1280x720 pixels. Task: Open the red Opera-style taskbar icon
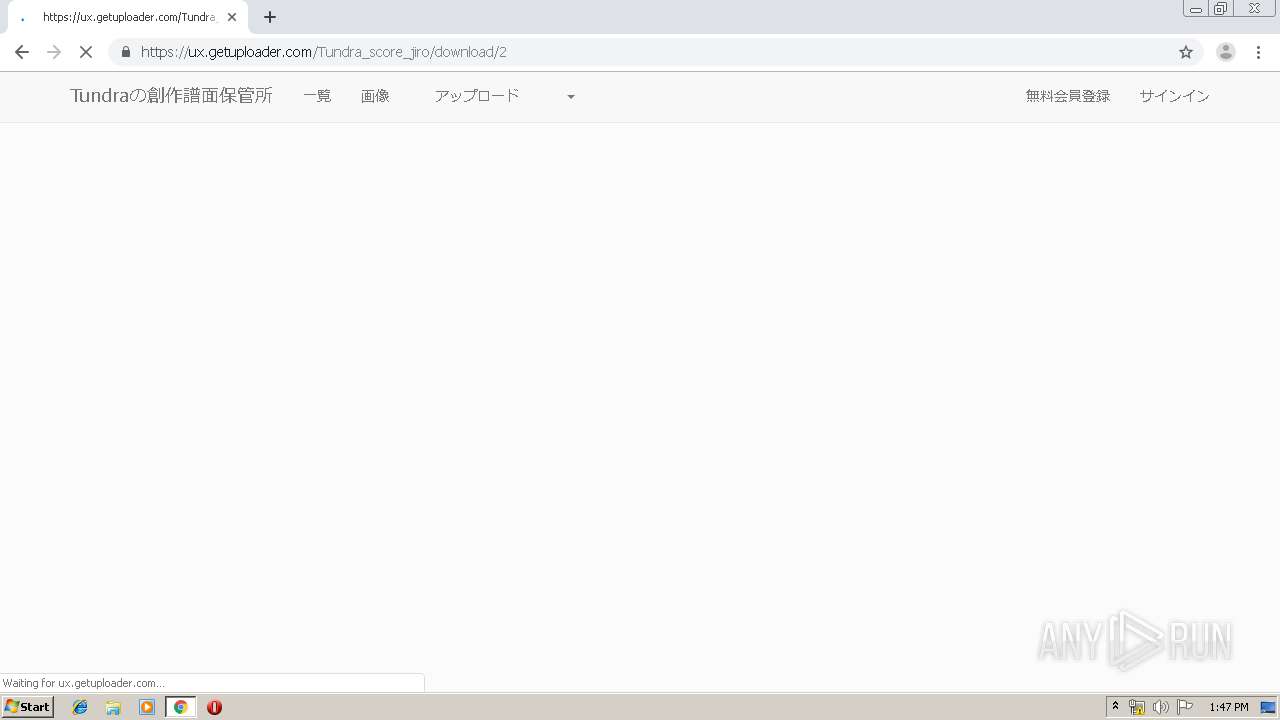coord(214,707)
